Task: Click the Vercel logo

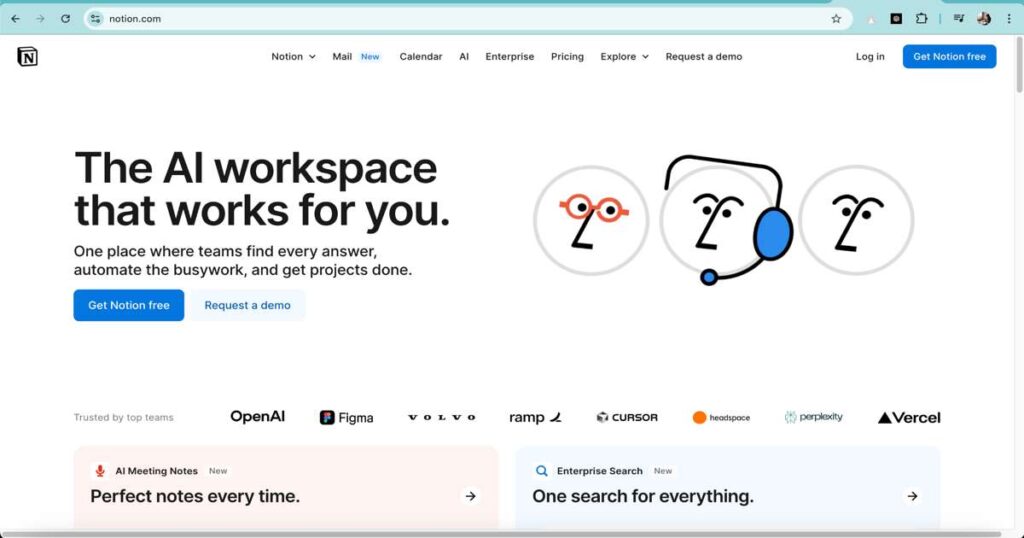Action: click(909, 417)
